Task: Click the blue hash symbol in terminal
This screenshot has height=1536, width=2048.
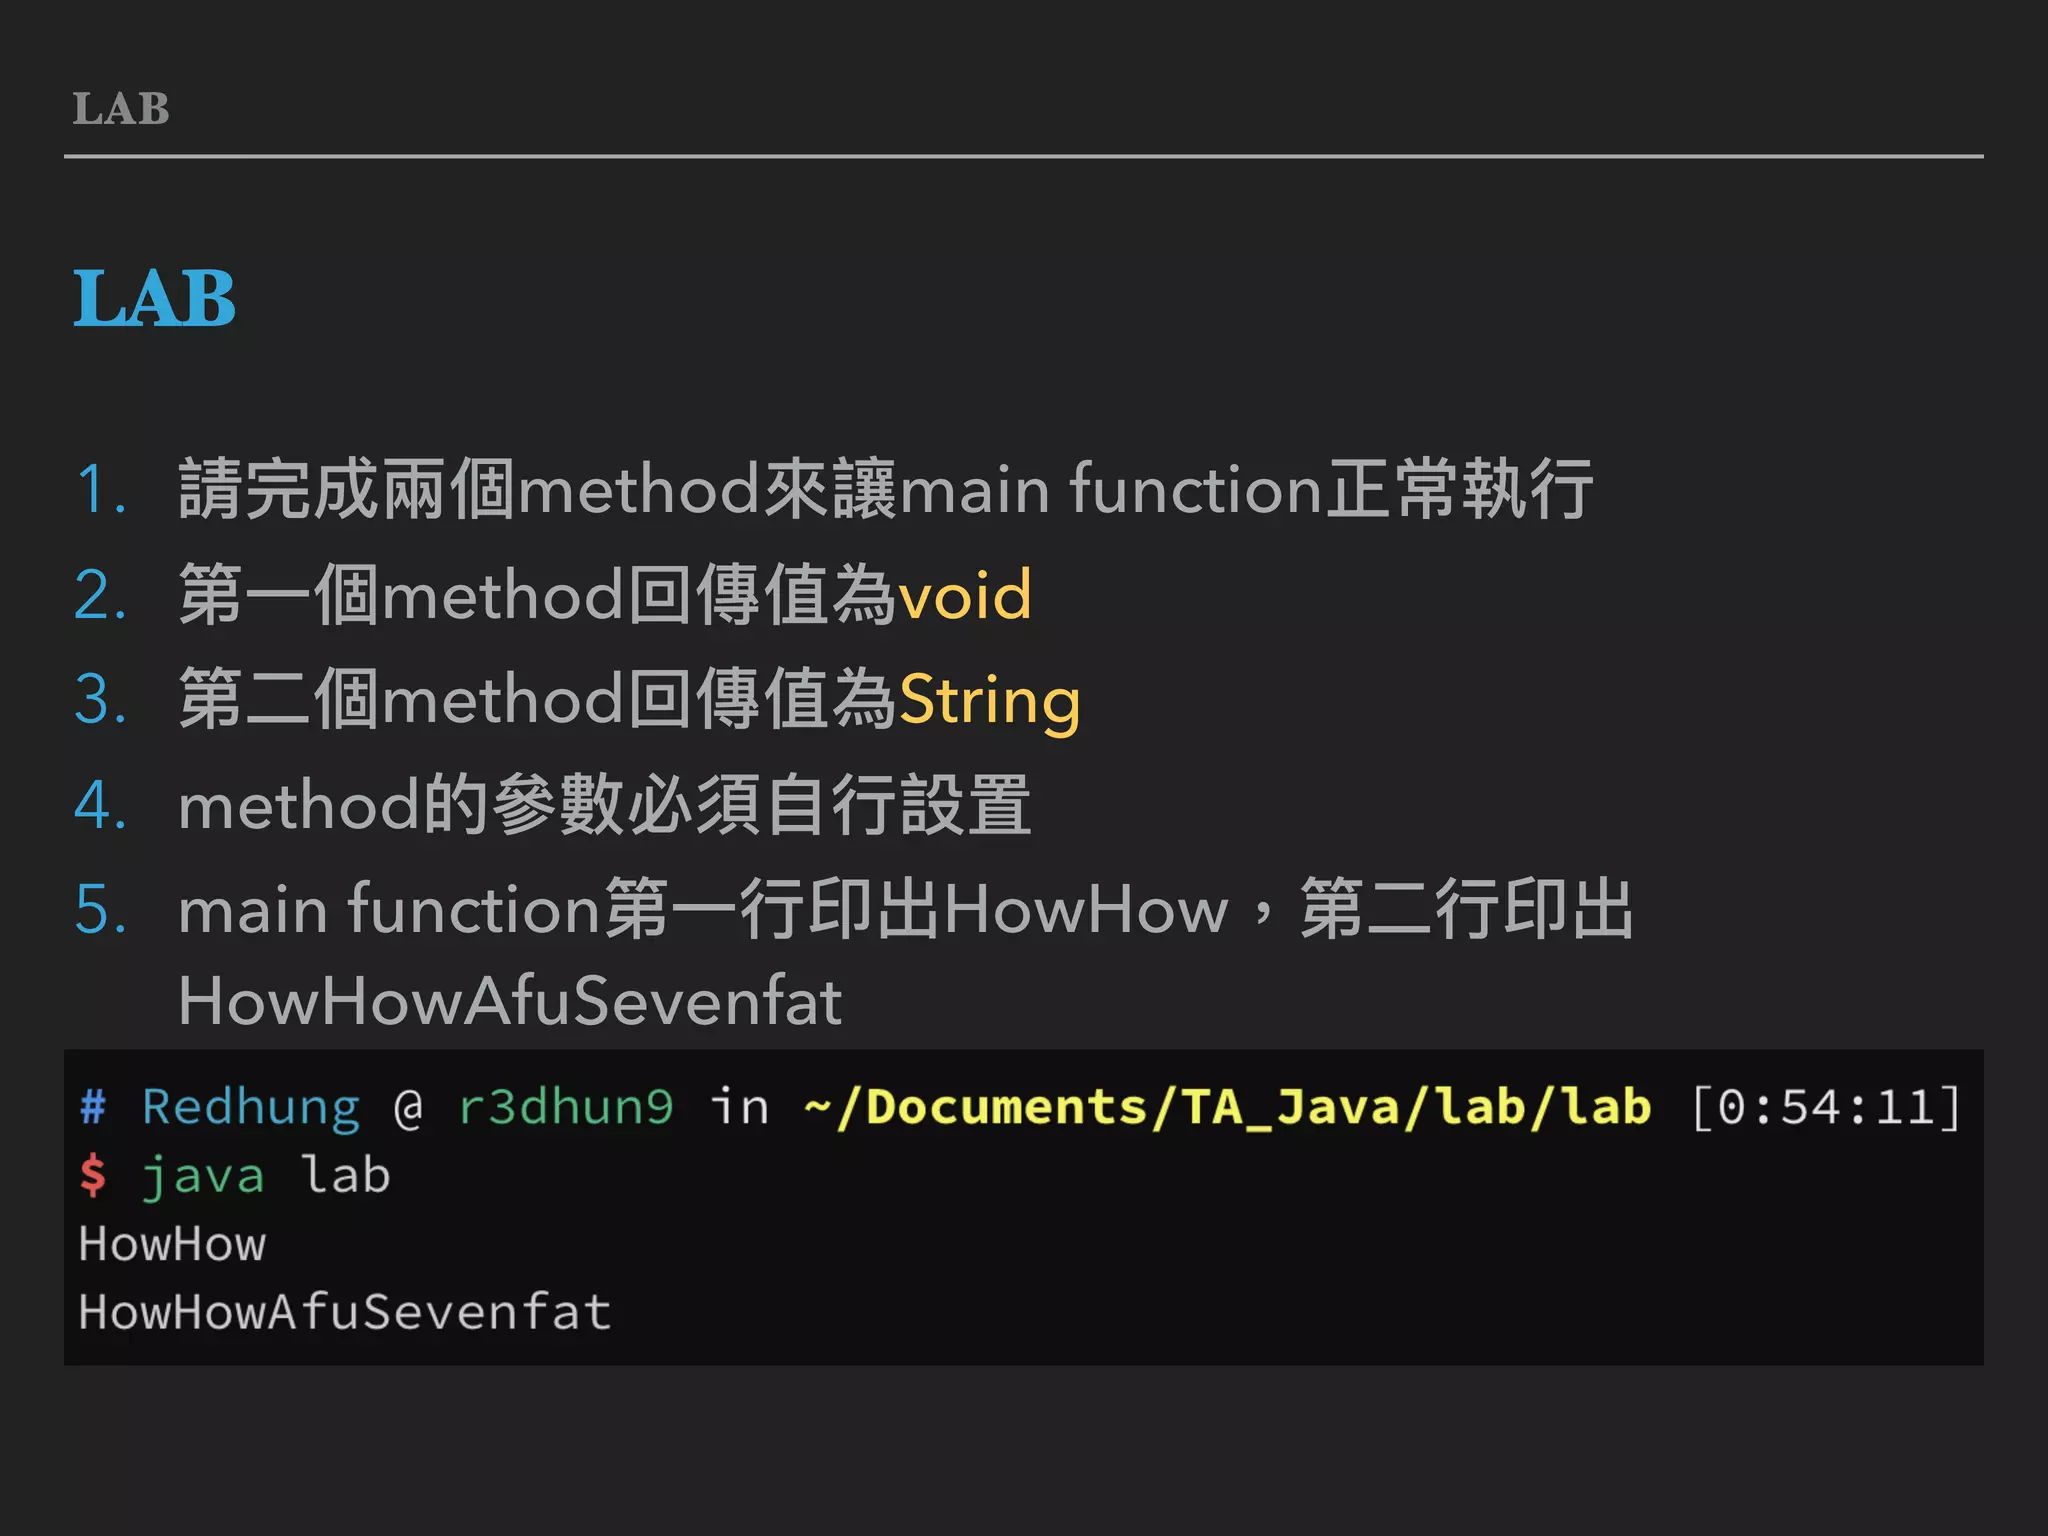Action: pyautogui.click(x=93, y=1107)
